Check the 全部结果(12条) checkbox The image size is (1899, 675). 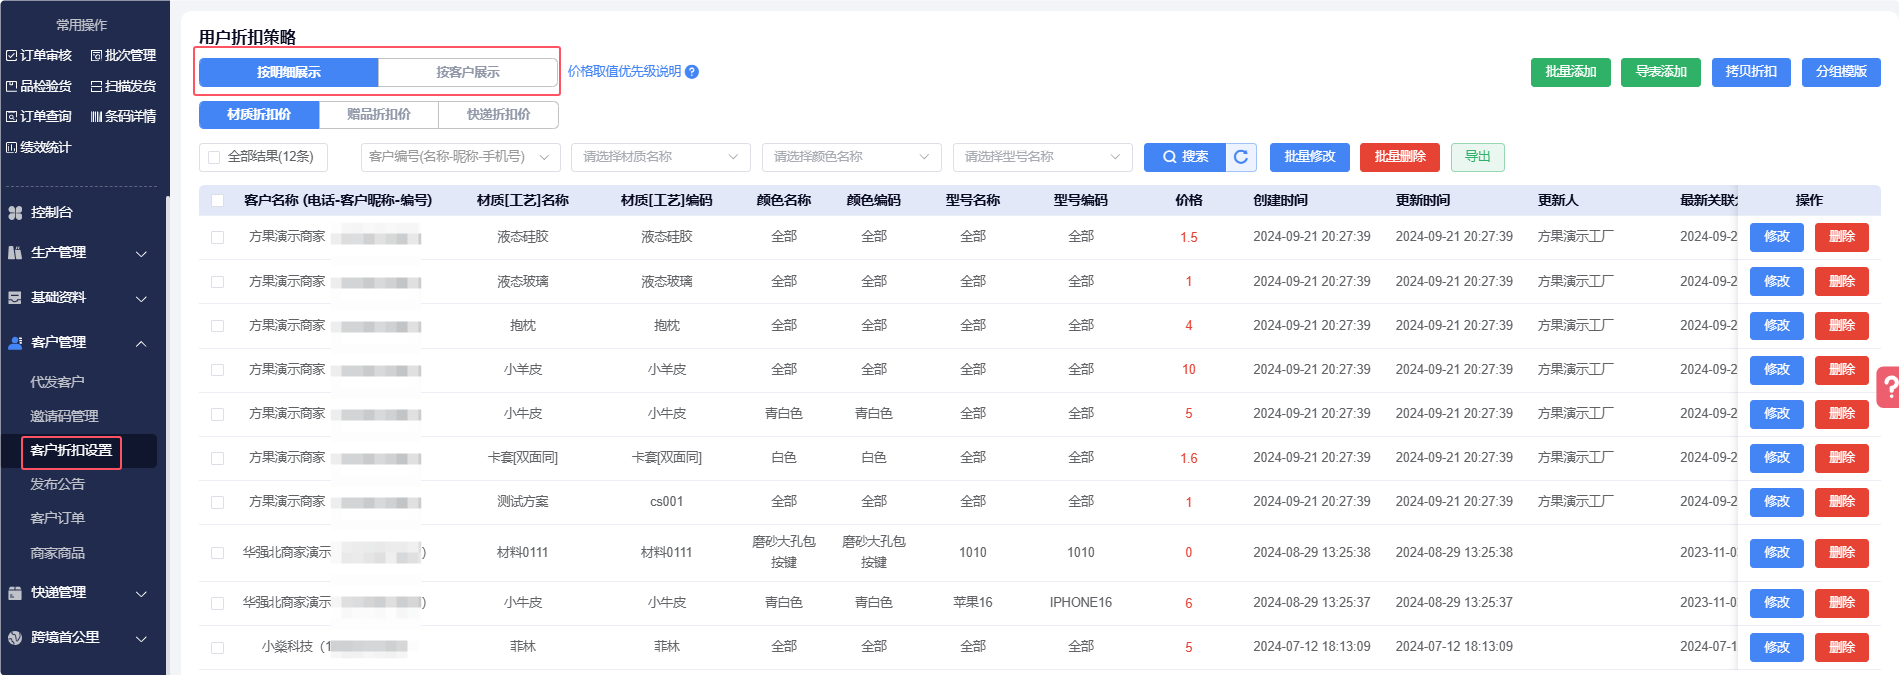214,157
